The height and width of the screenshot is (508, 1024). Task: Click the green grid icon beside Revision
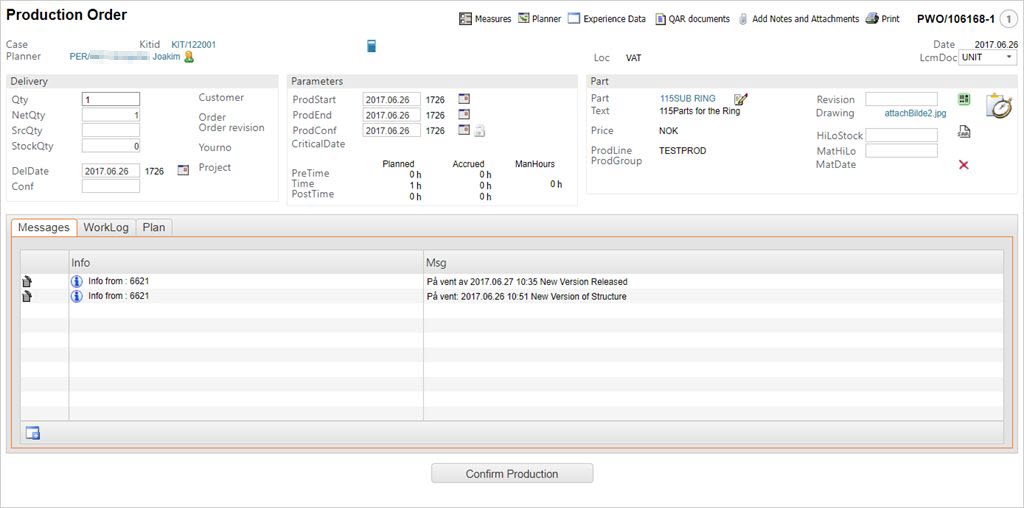[964, 99]
